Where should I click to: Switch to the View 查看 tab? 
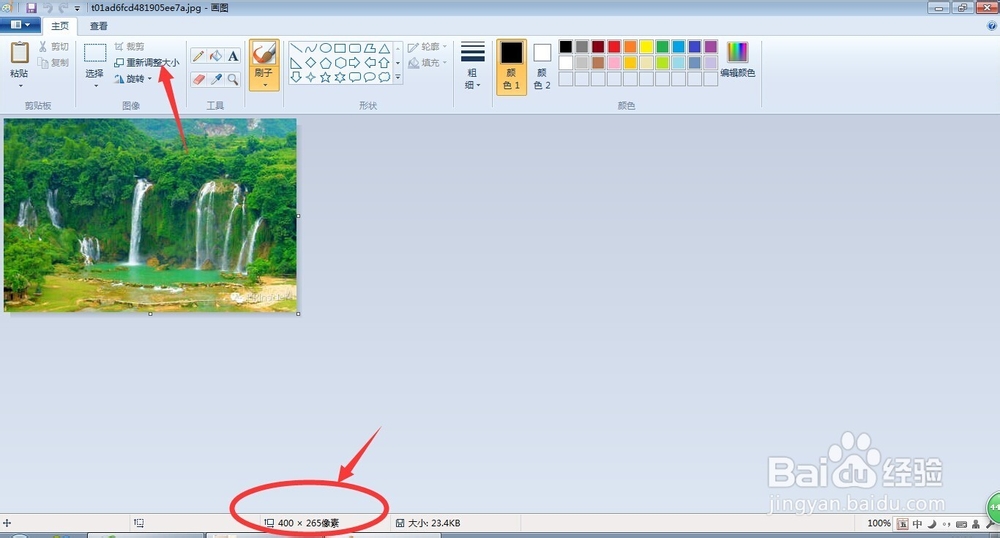click(x=99, y=26)
